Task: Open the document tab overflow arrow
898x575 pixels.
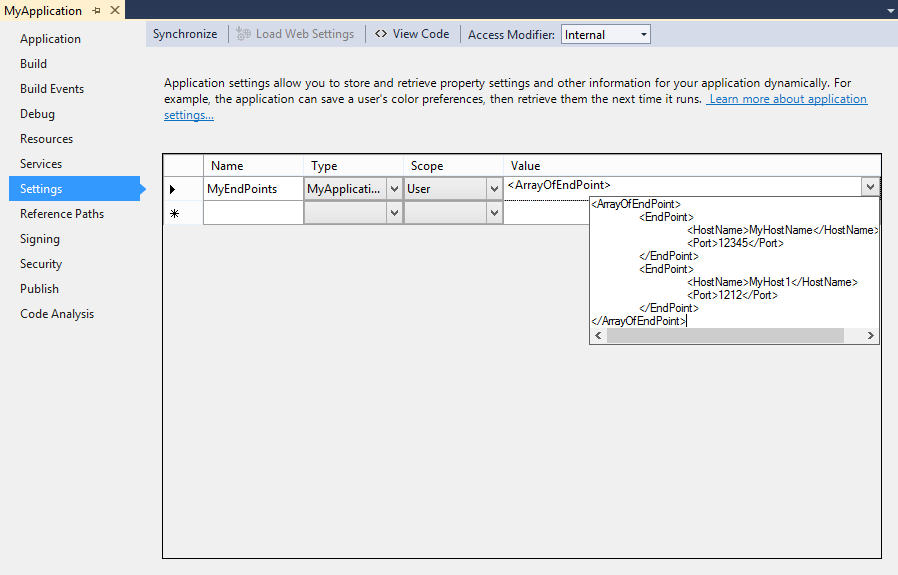Action: pos(891,10)
